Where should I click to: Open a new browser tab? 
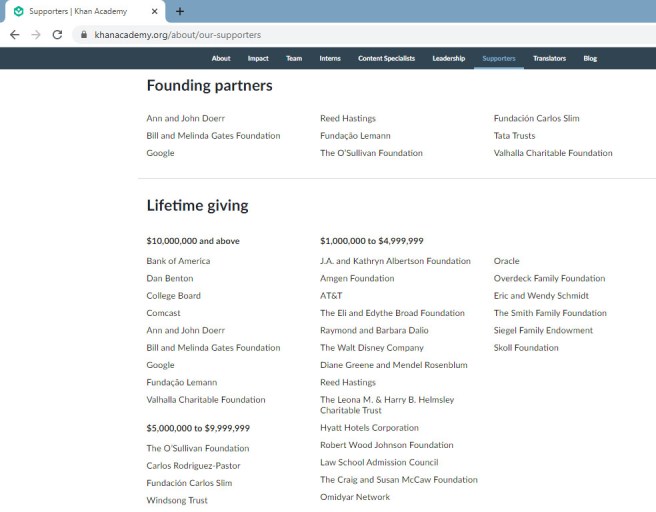tap(180, 11)
